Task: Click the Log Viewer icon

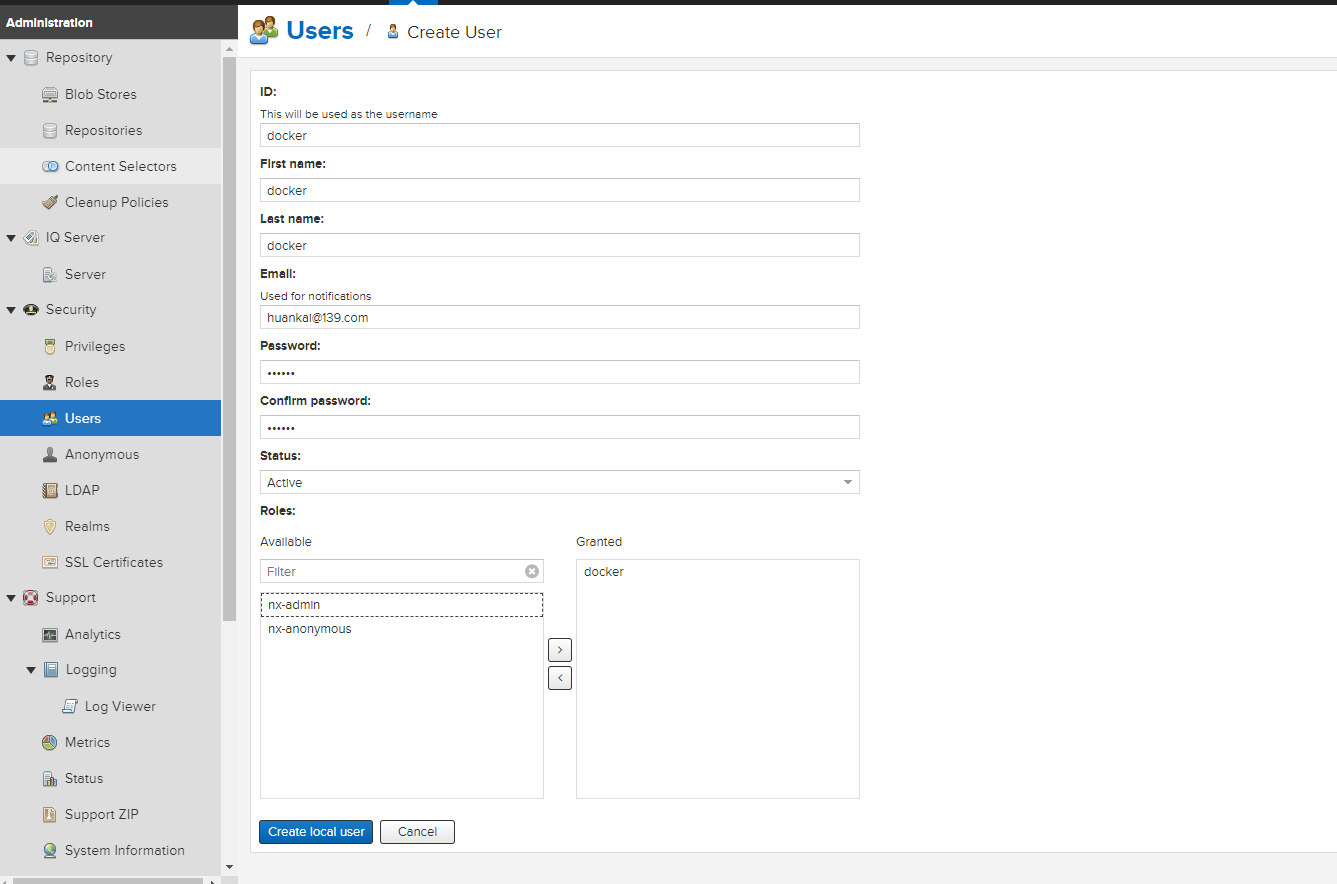Action: click(70, 706)
